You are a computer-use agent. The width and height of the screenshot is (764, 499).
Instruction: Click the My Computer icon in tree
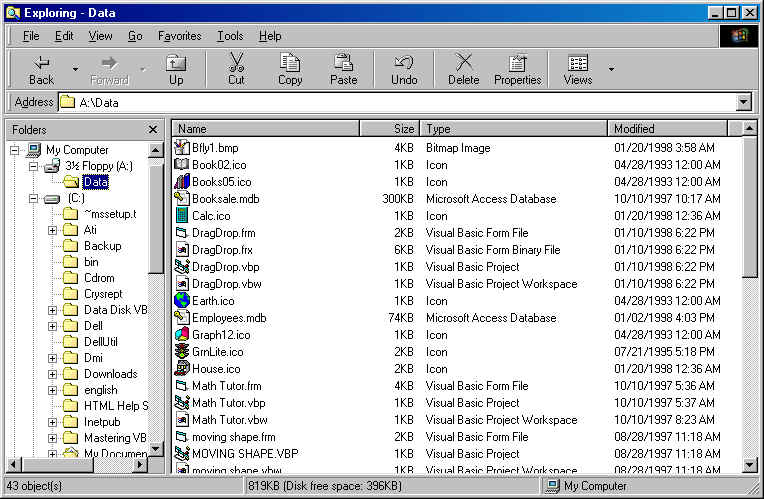[x=34, y=150]
